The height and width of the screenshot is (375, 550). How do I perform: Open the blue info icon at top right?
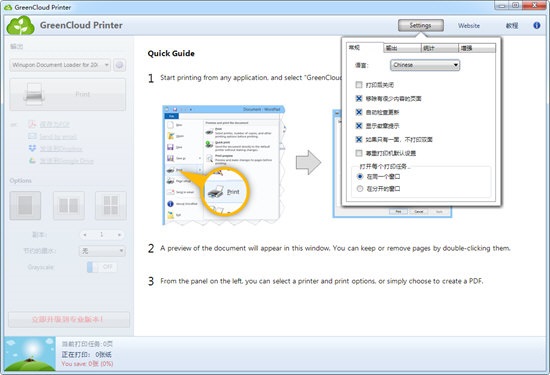(537, 25)
